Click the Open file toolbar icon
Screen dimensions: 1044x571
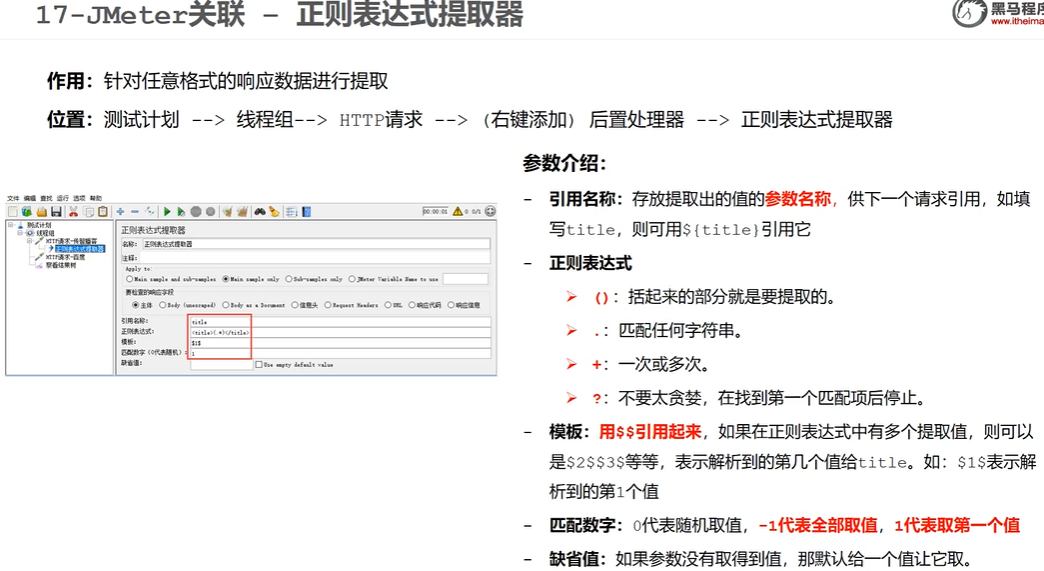(42, 212)
